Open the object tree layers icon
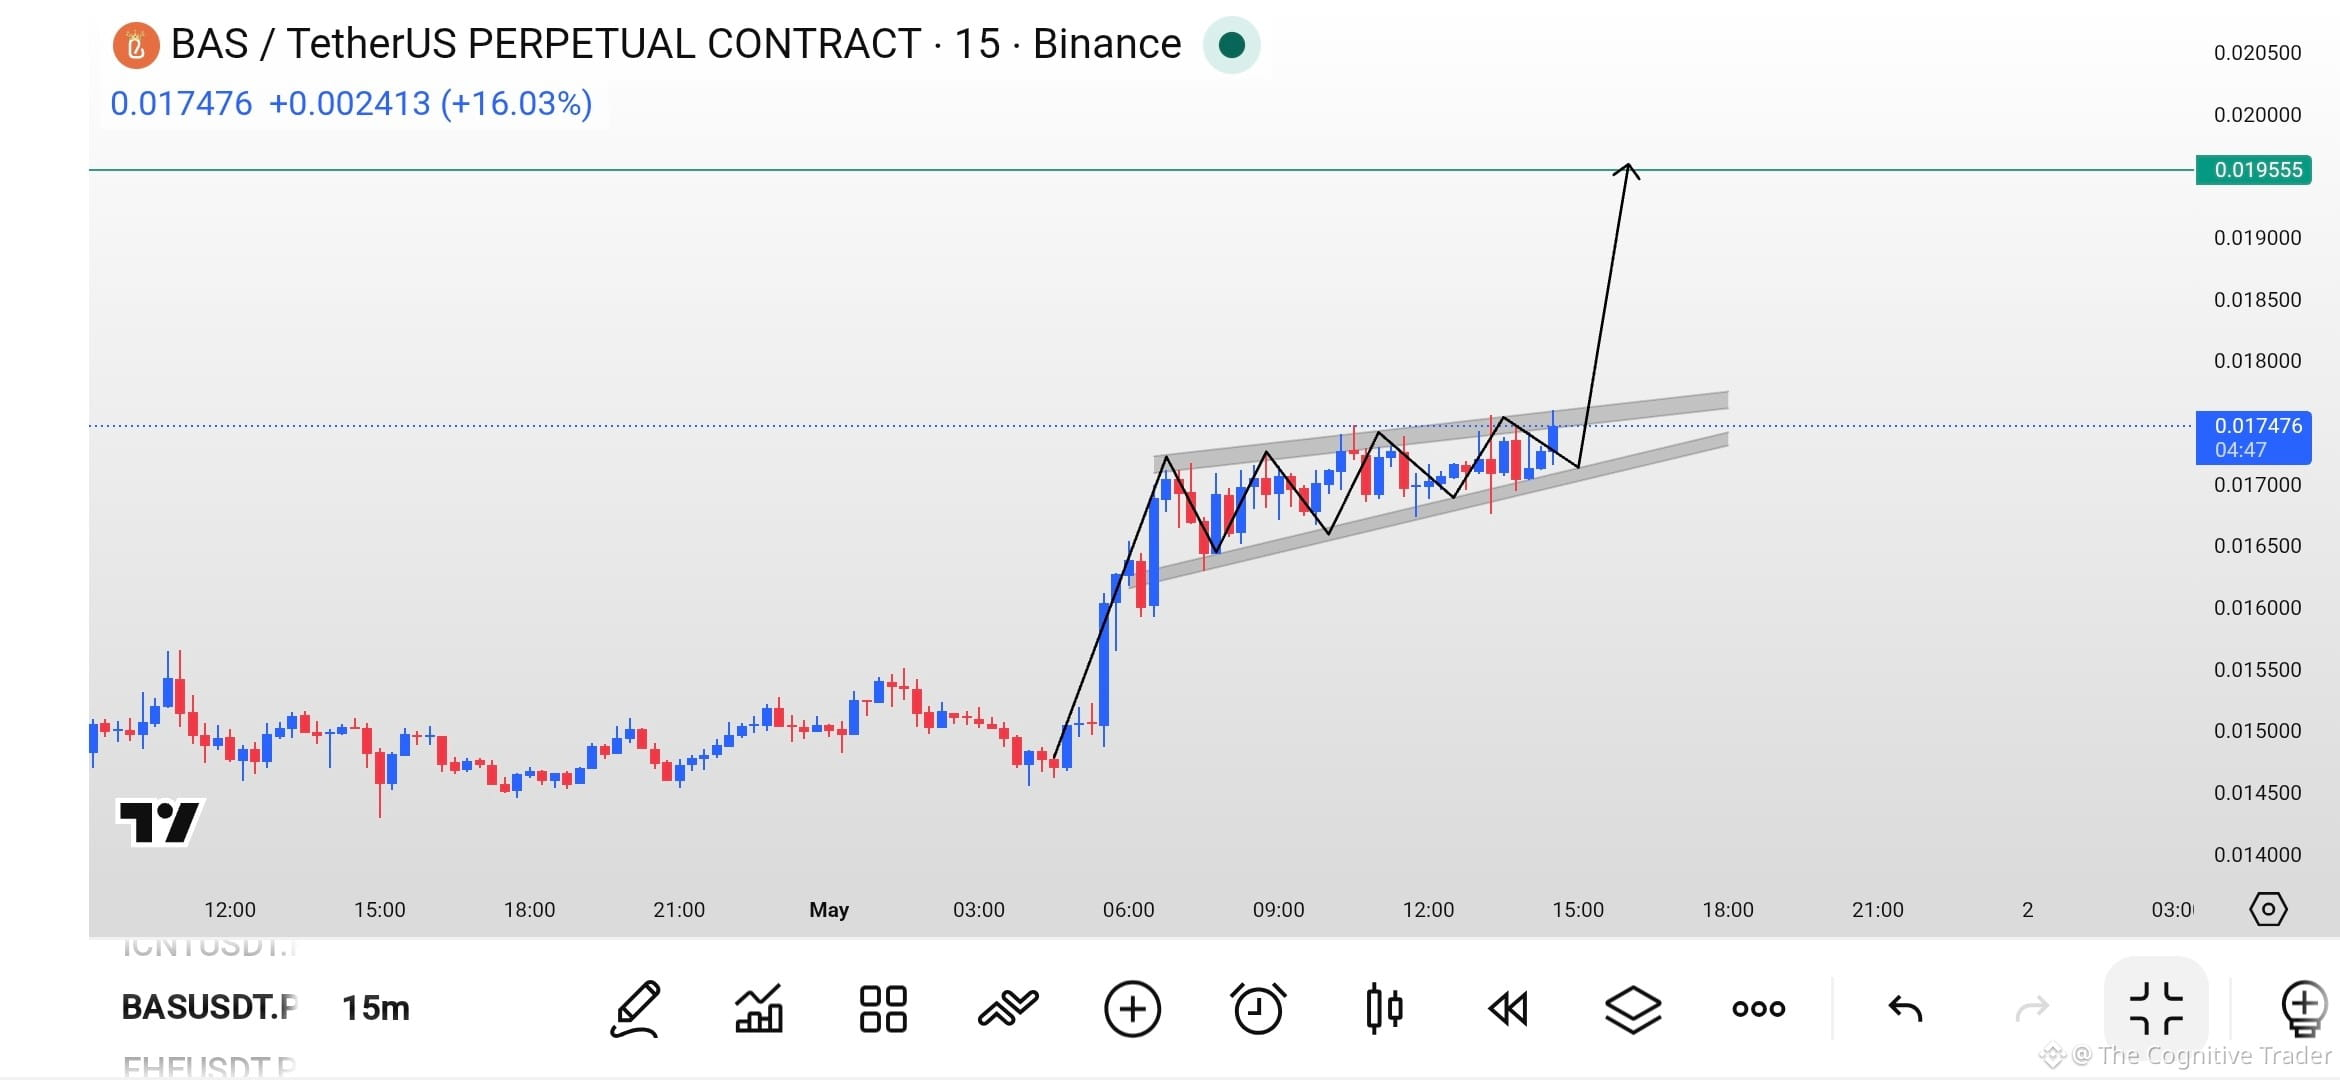Image resolution: width=2340 pixels, height=1080 pixels. (1633, 1009)
